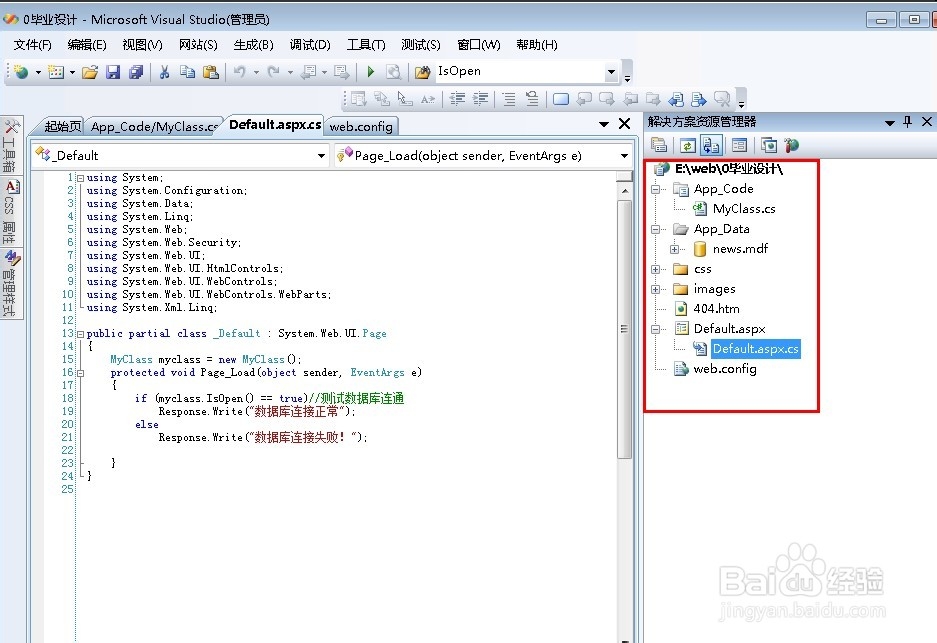The height and width of the screenshot is (643, 937).
Task: Select MyClass.cs in Solution Explorer
Action: click(744, 209)
